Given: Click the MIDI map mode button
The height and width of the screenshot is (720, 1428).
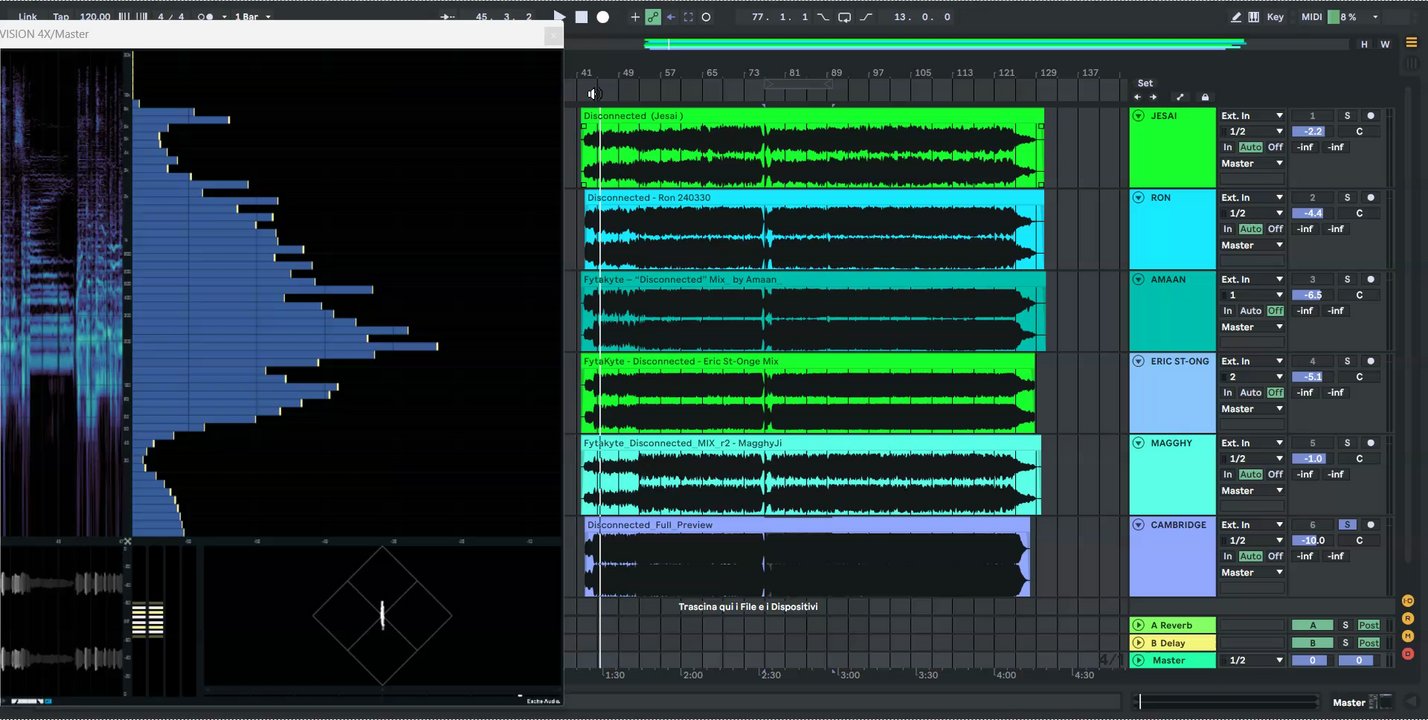Looking at the screenshot, I should point(1311,17).
